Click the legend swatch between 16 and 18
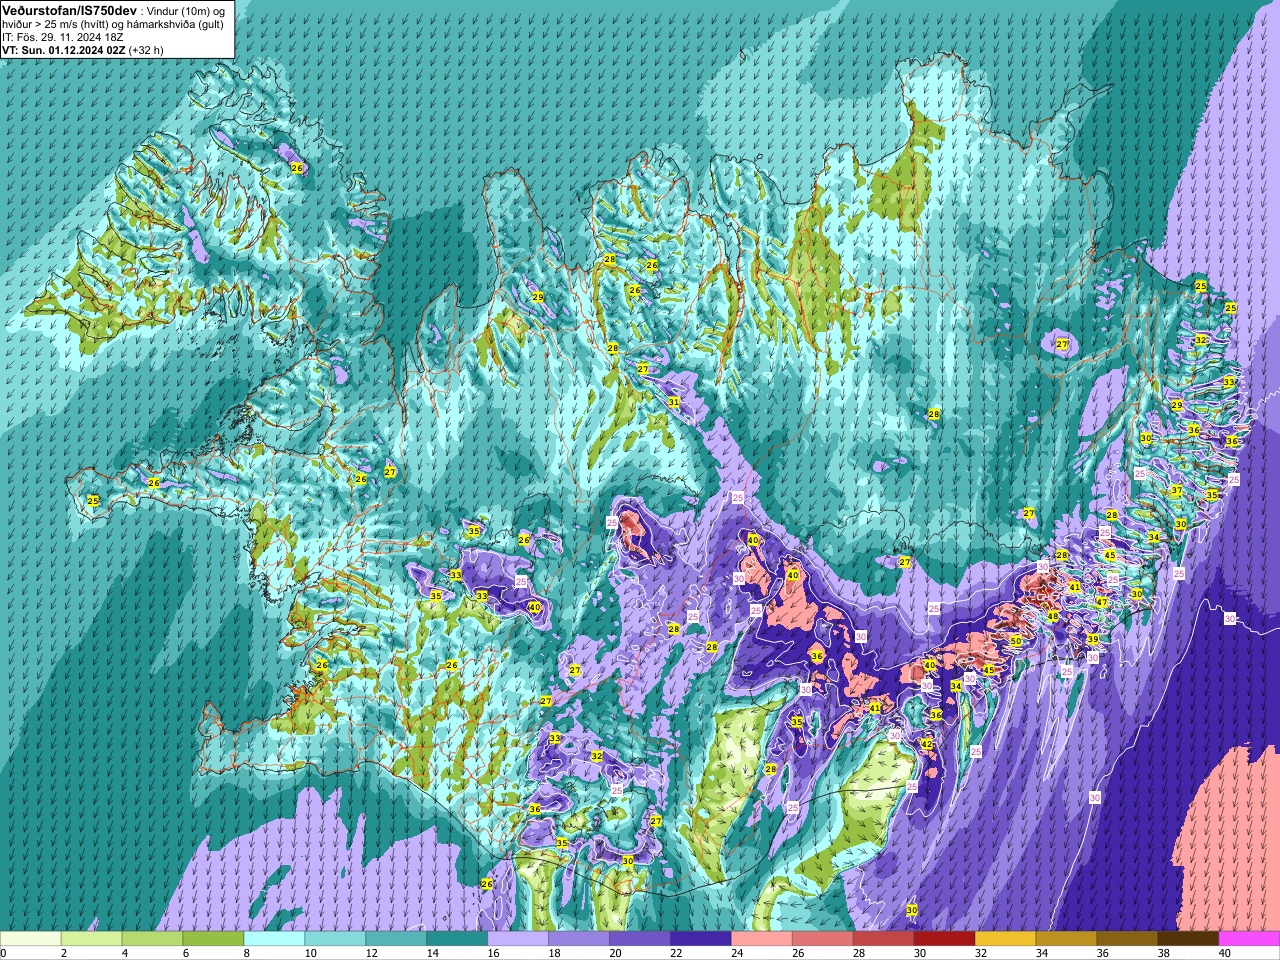 (518, 938)
